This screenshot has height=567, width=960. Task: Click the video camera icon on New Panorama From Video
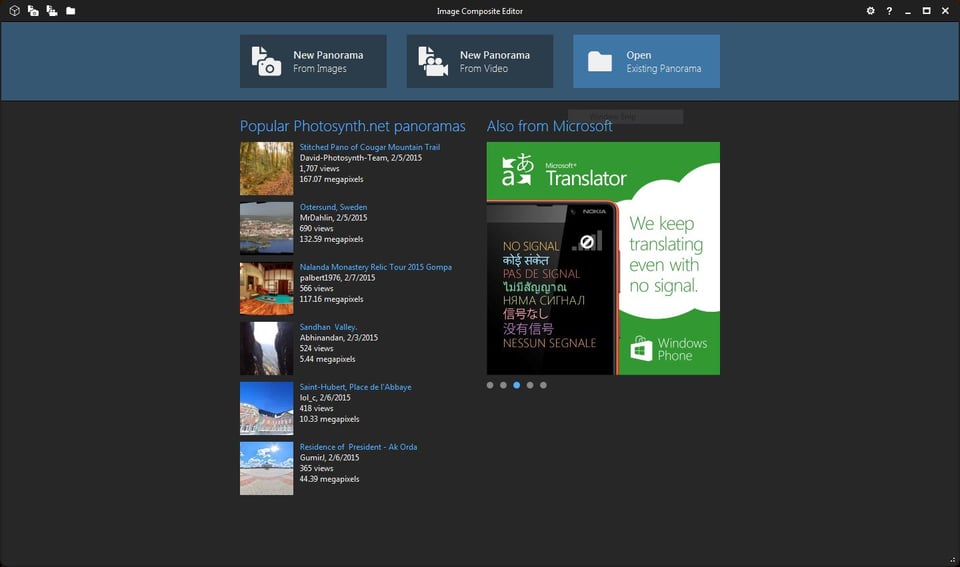point(433,61)
